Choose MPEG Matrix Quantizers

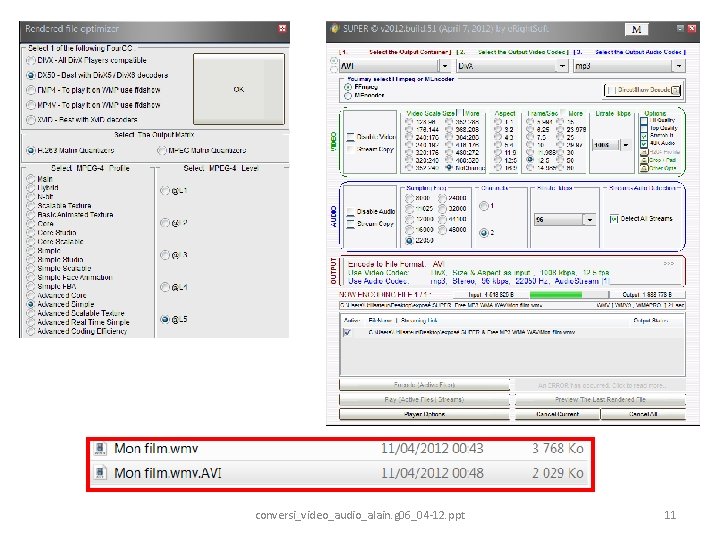tap(161, 150)
